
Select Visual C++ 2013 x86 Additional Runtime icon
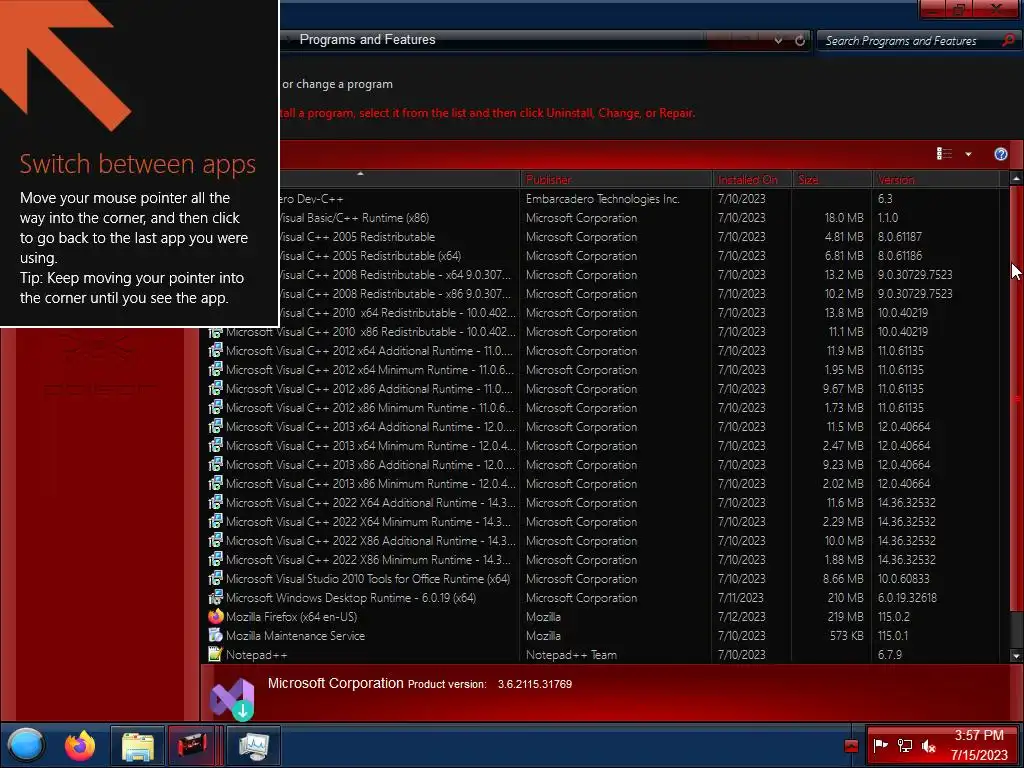pos(216,464)
